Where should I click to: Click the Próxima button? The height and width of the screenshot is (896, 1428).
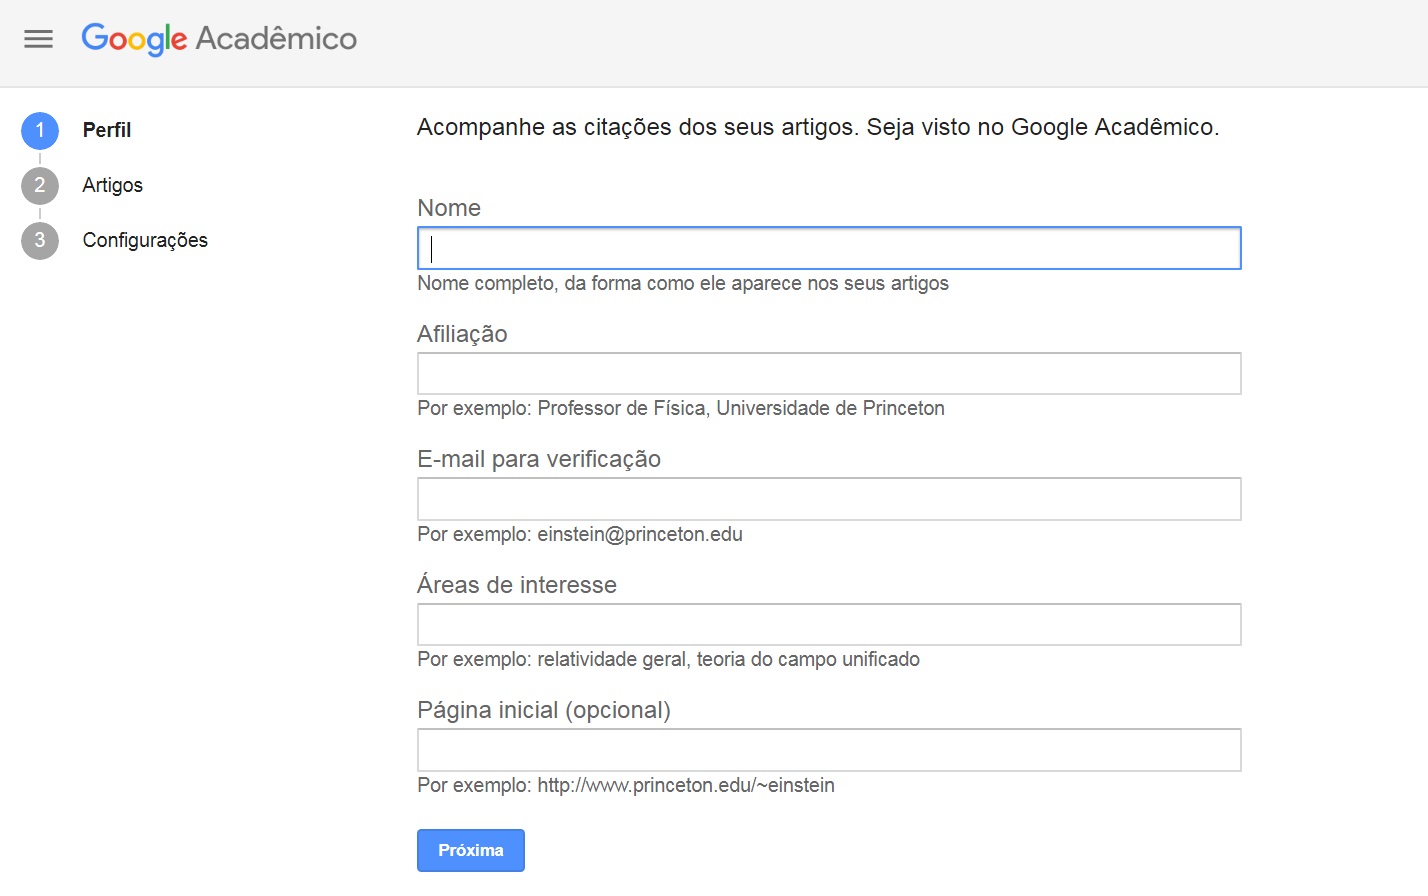coord(471,850)
